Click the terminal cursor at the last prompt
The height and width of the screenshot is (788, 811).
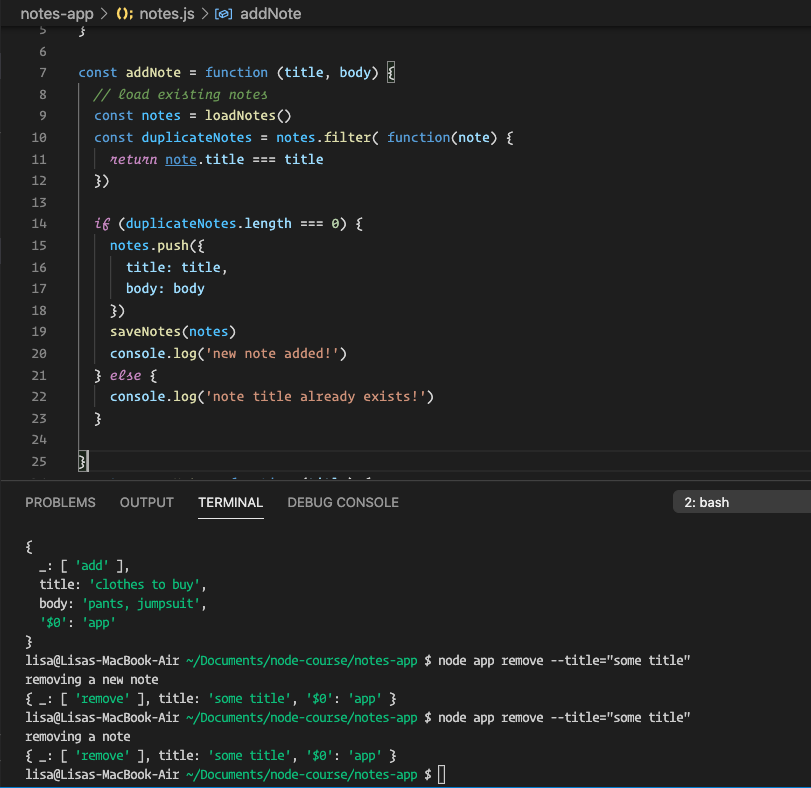click(x=441, y=775)
